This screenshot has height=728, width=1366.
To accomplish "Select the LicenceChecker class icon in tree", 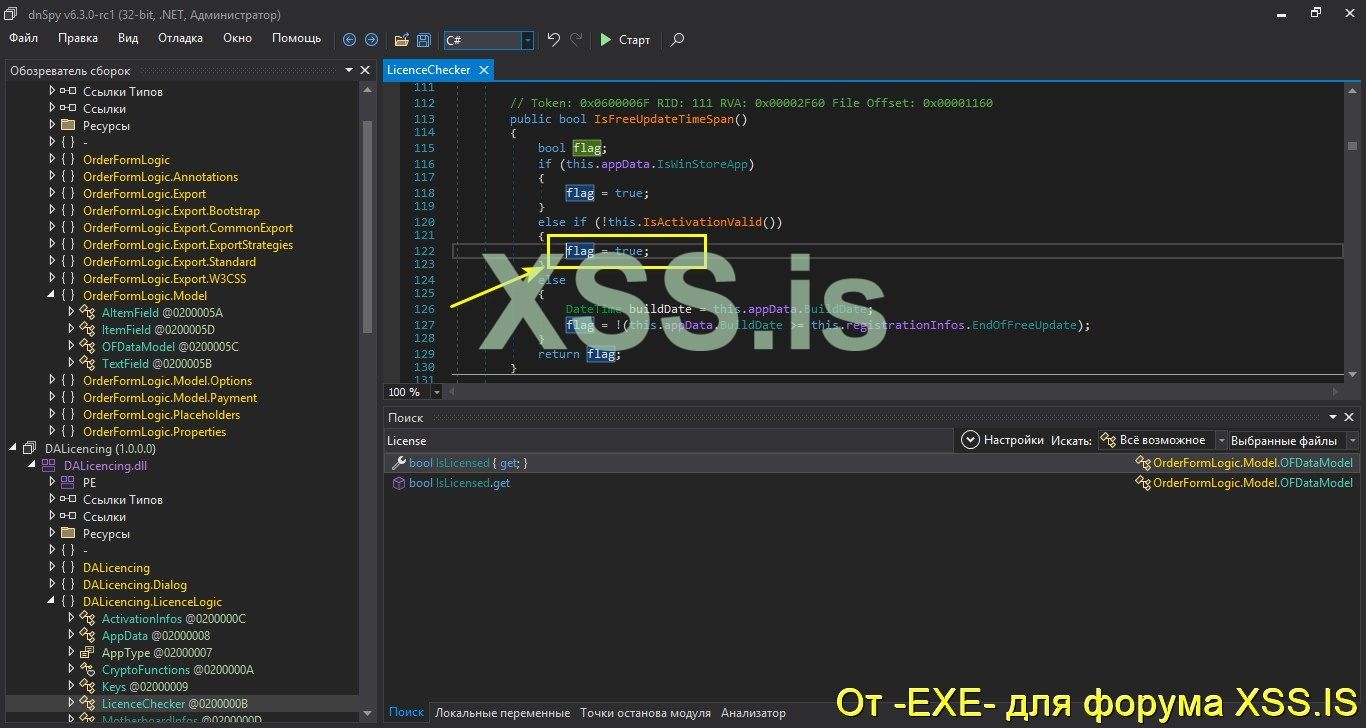I will click(x=86, y=703).
